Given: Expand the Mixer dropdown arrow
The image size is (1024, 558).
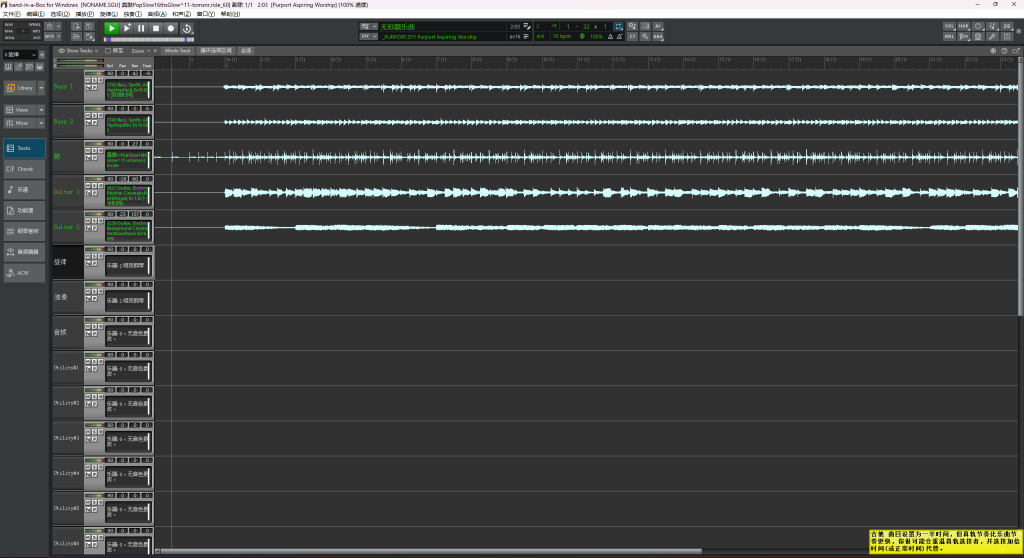Looking at the screenshot, I should 41,123.
